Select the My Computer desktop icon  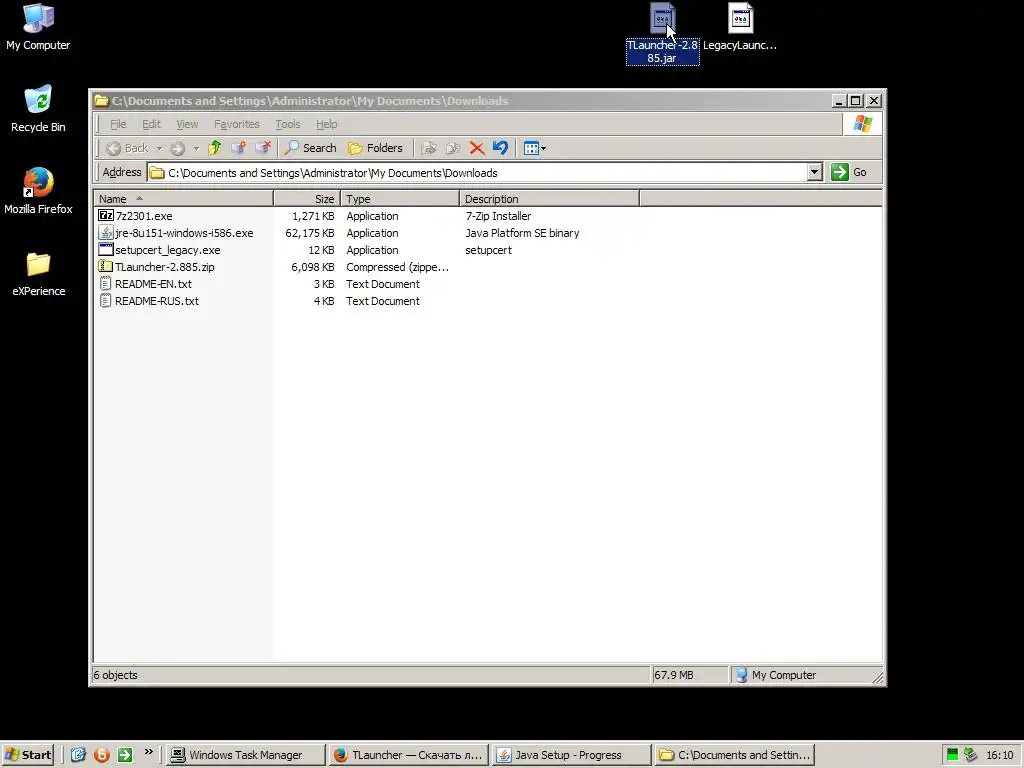(x=38, y=27)
